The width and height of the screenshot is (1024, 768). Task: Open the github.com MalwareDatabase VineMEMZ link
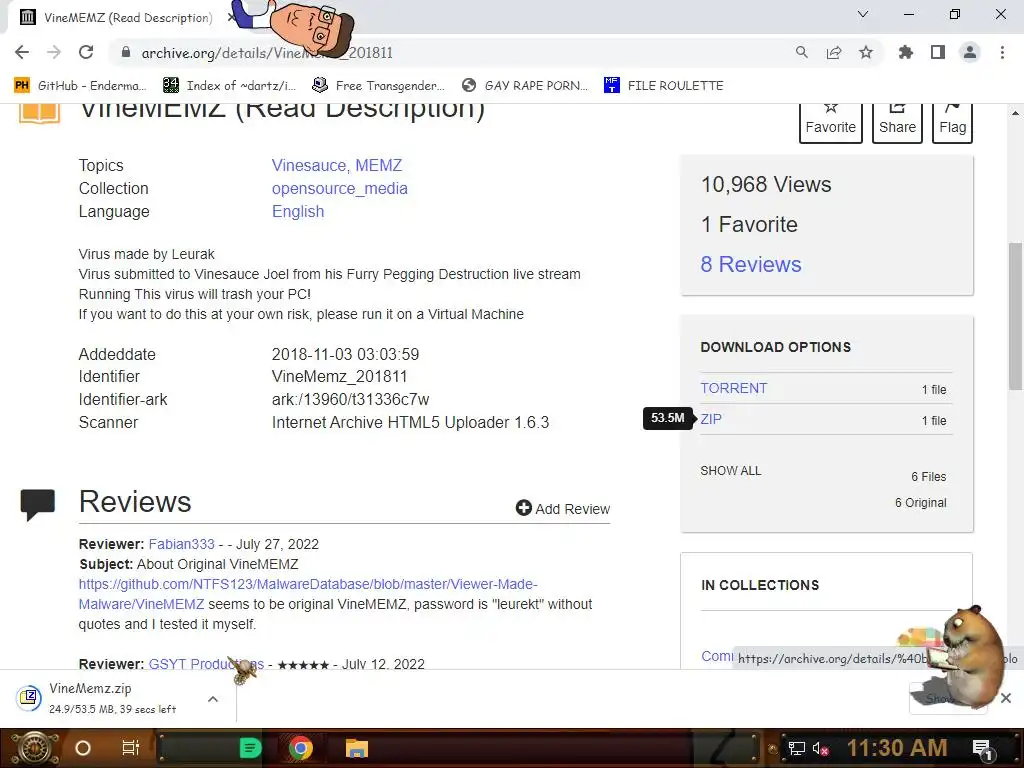tap(308, 594)
